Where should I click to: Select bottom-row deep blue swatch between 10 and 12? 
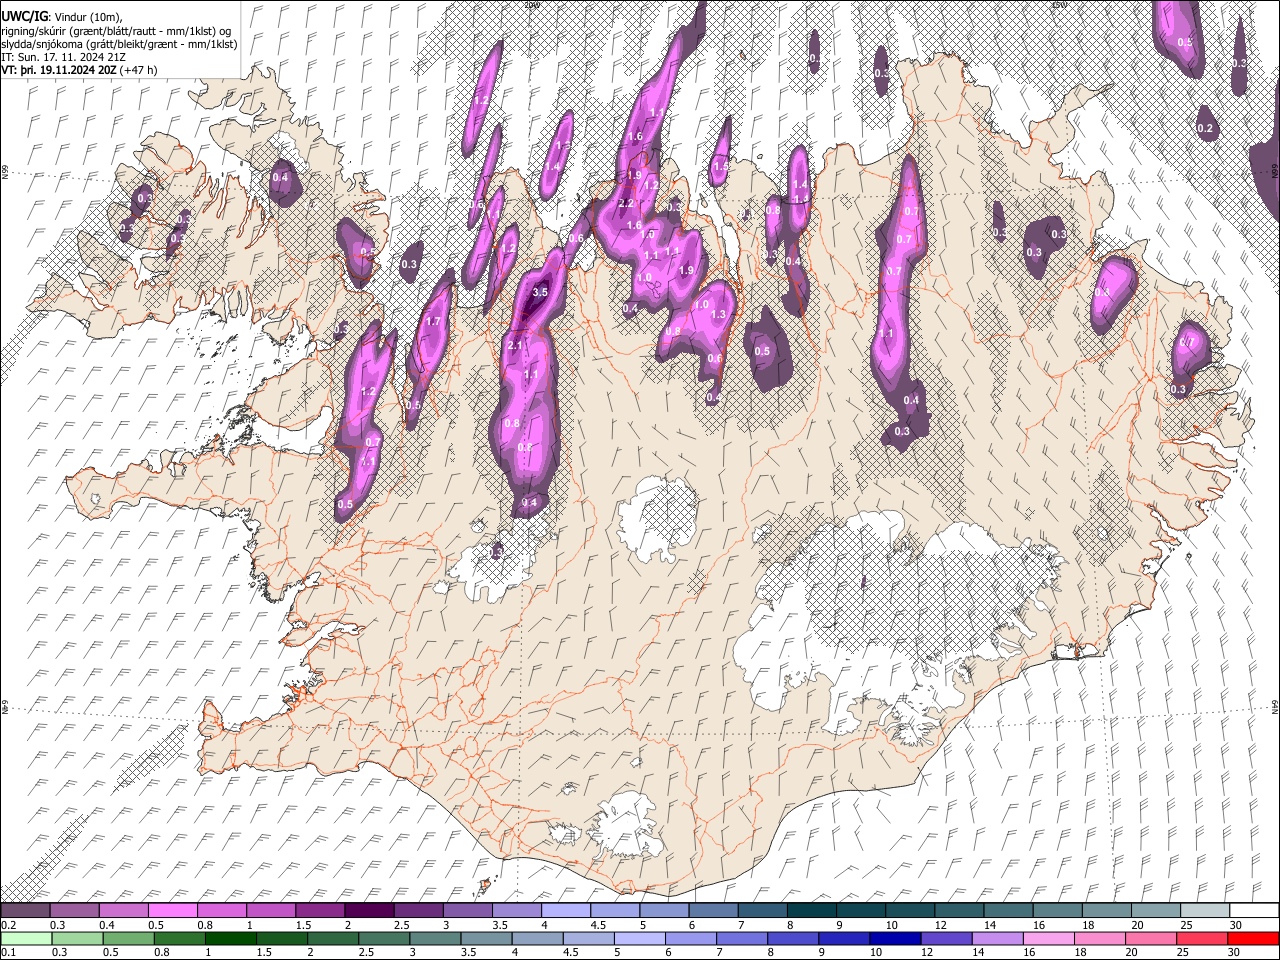click(894, 938)
